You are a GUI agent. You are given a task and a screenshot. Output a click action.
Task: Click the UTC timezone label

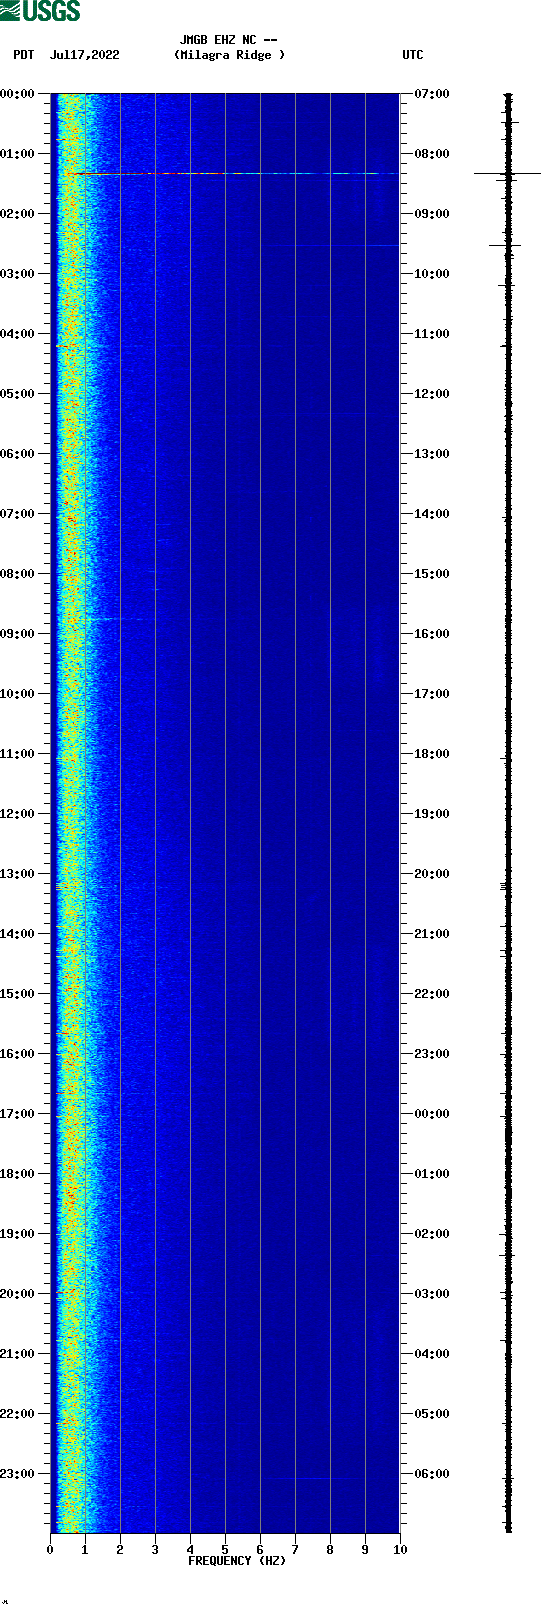pyautogui.click(x=413, y=55)
